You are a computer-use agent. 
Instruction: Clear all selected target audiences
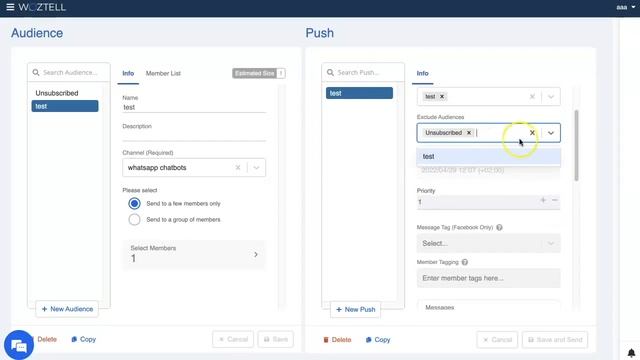pyautogui.click(x=532, y=97)
